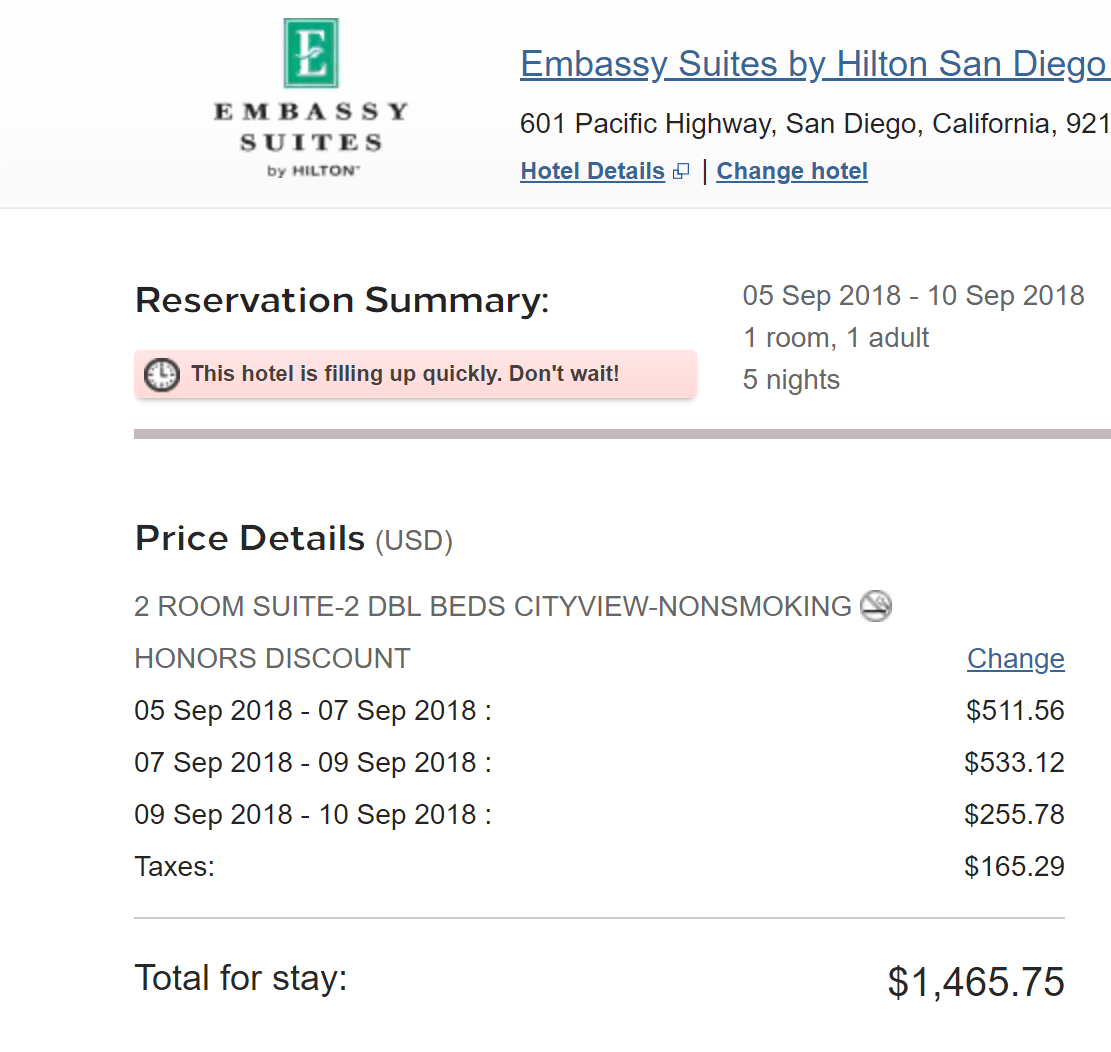Click the Price Details heading
Screen dimensions: 1111x1052
point(249,537)
